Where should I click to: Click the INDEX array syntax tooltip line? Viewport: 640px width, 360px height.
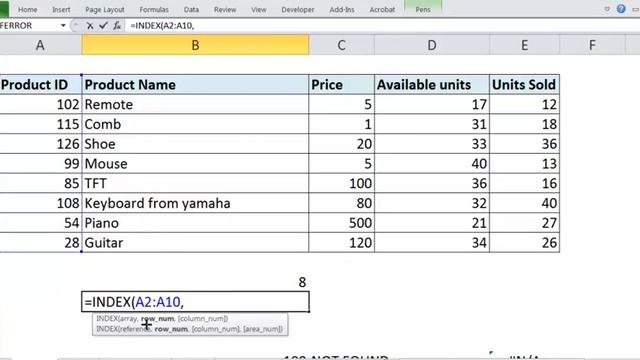pos(162,318)
